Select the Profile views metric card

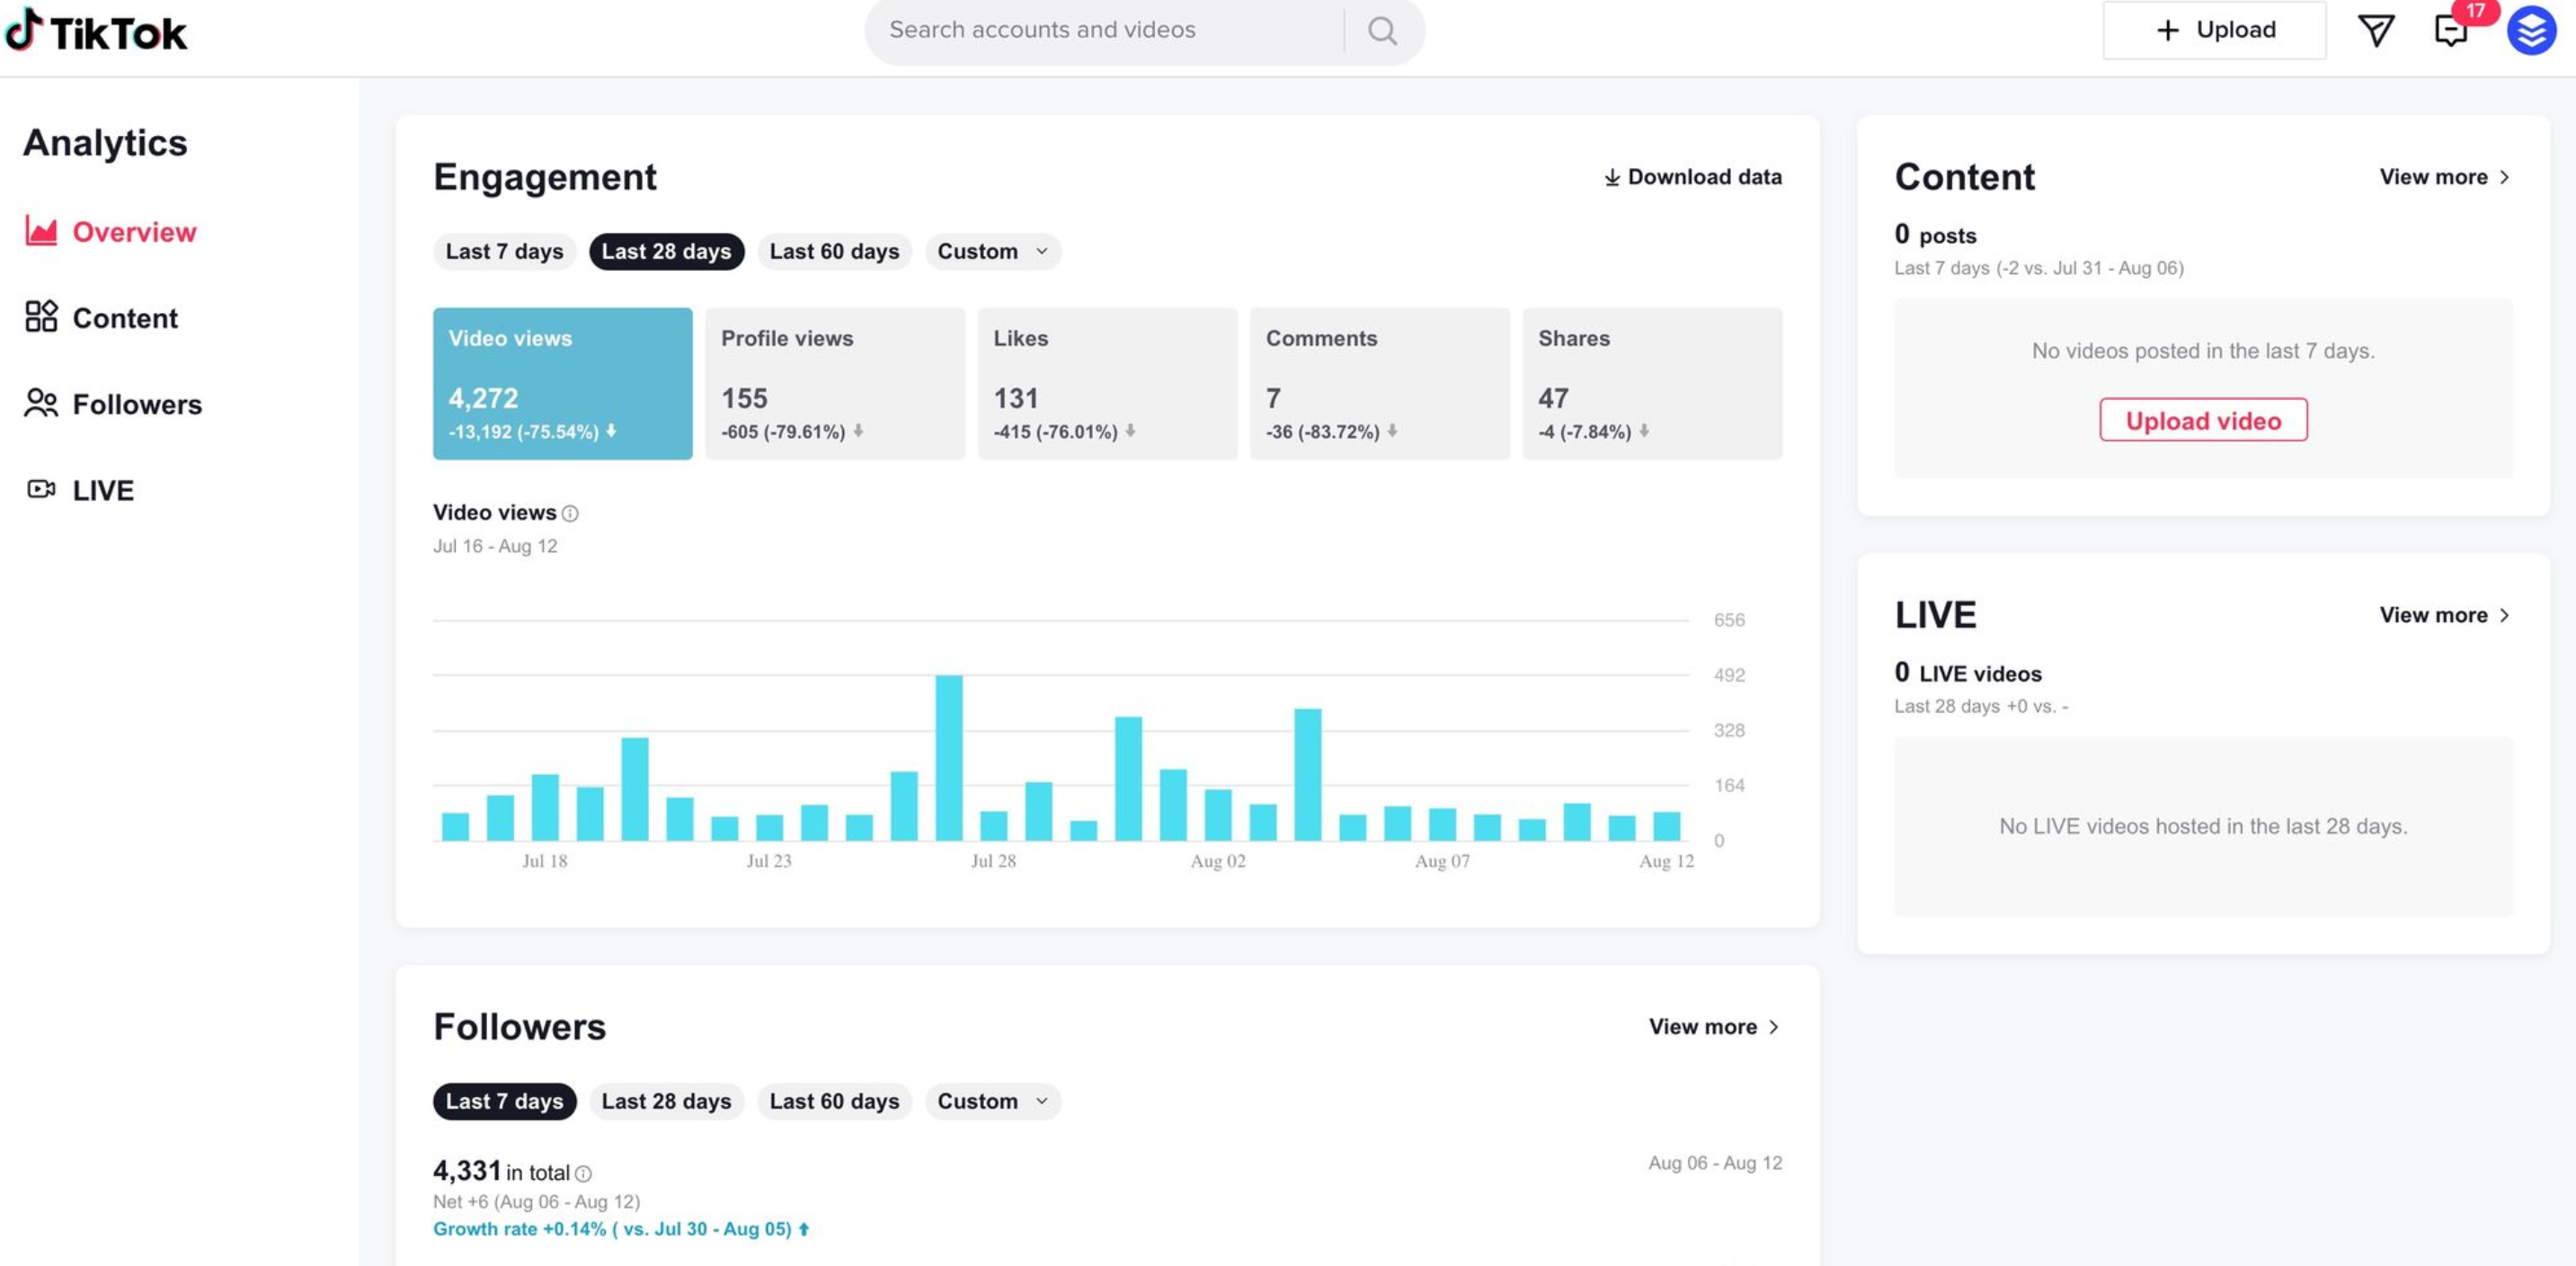[x=834, y=383]
